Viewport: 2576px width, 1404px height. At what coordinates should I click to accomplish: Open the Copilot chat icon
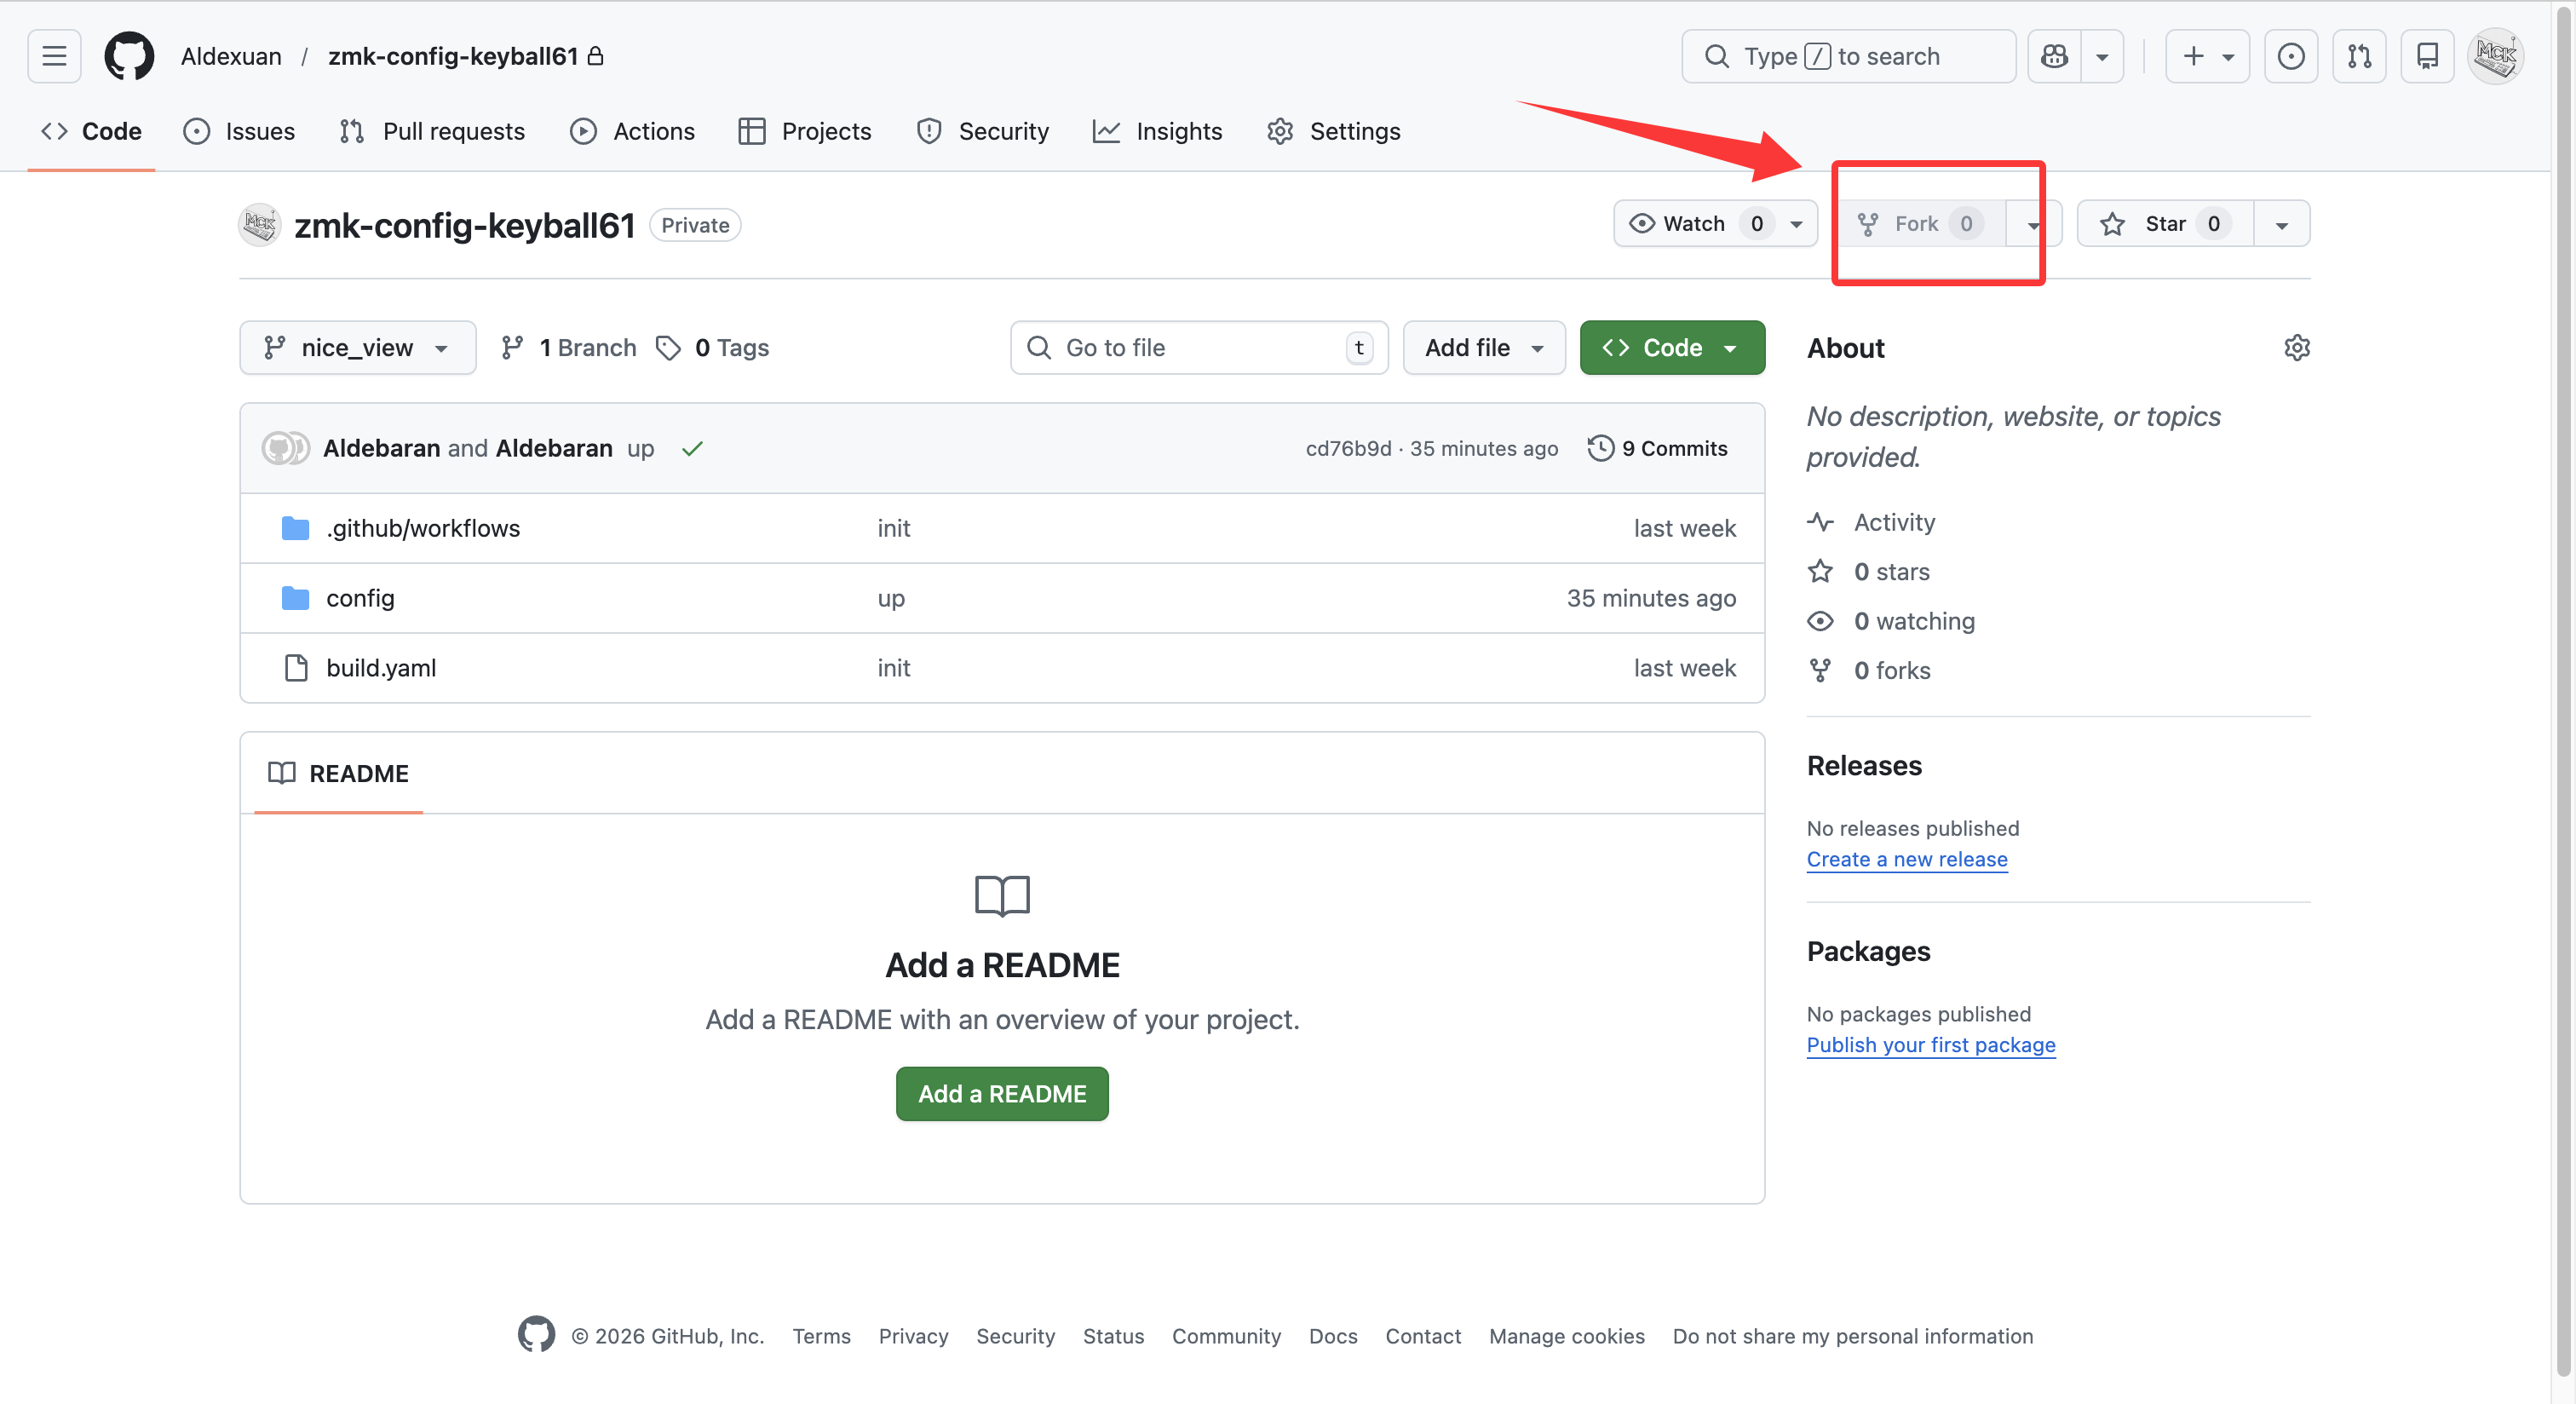(2054, 56)
